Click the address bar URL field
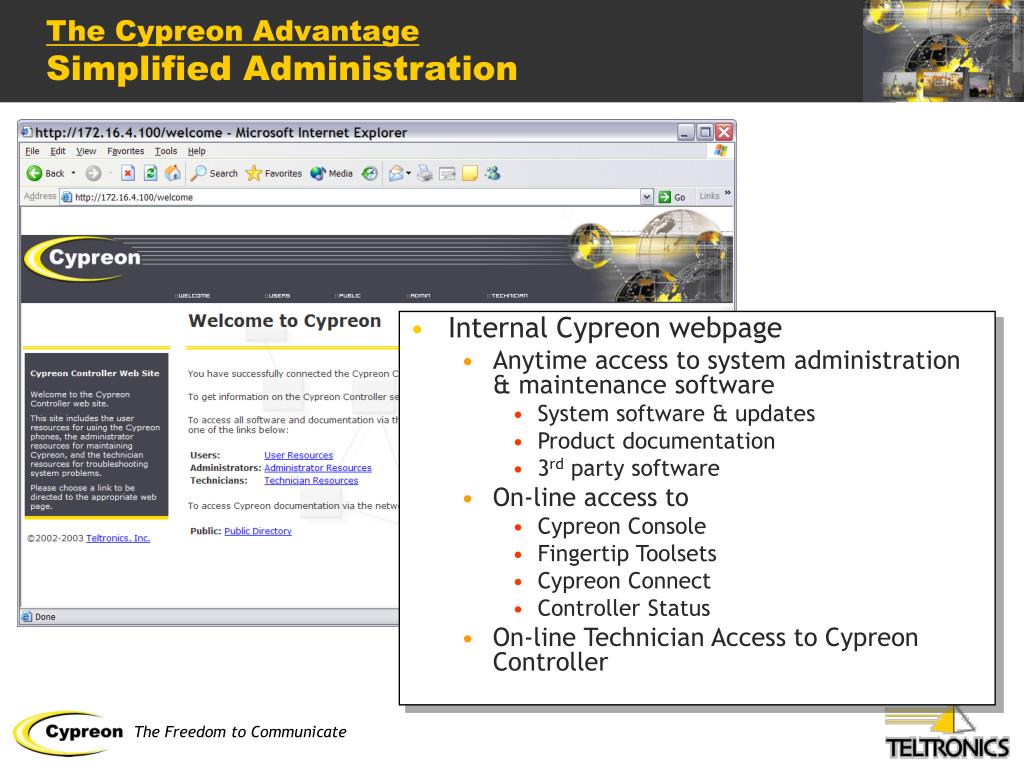Screen dimensions: 1024x768 coord(356,197)
